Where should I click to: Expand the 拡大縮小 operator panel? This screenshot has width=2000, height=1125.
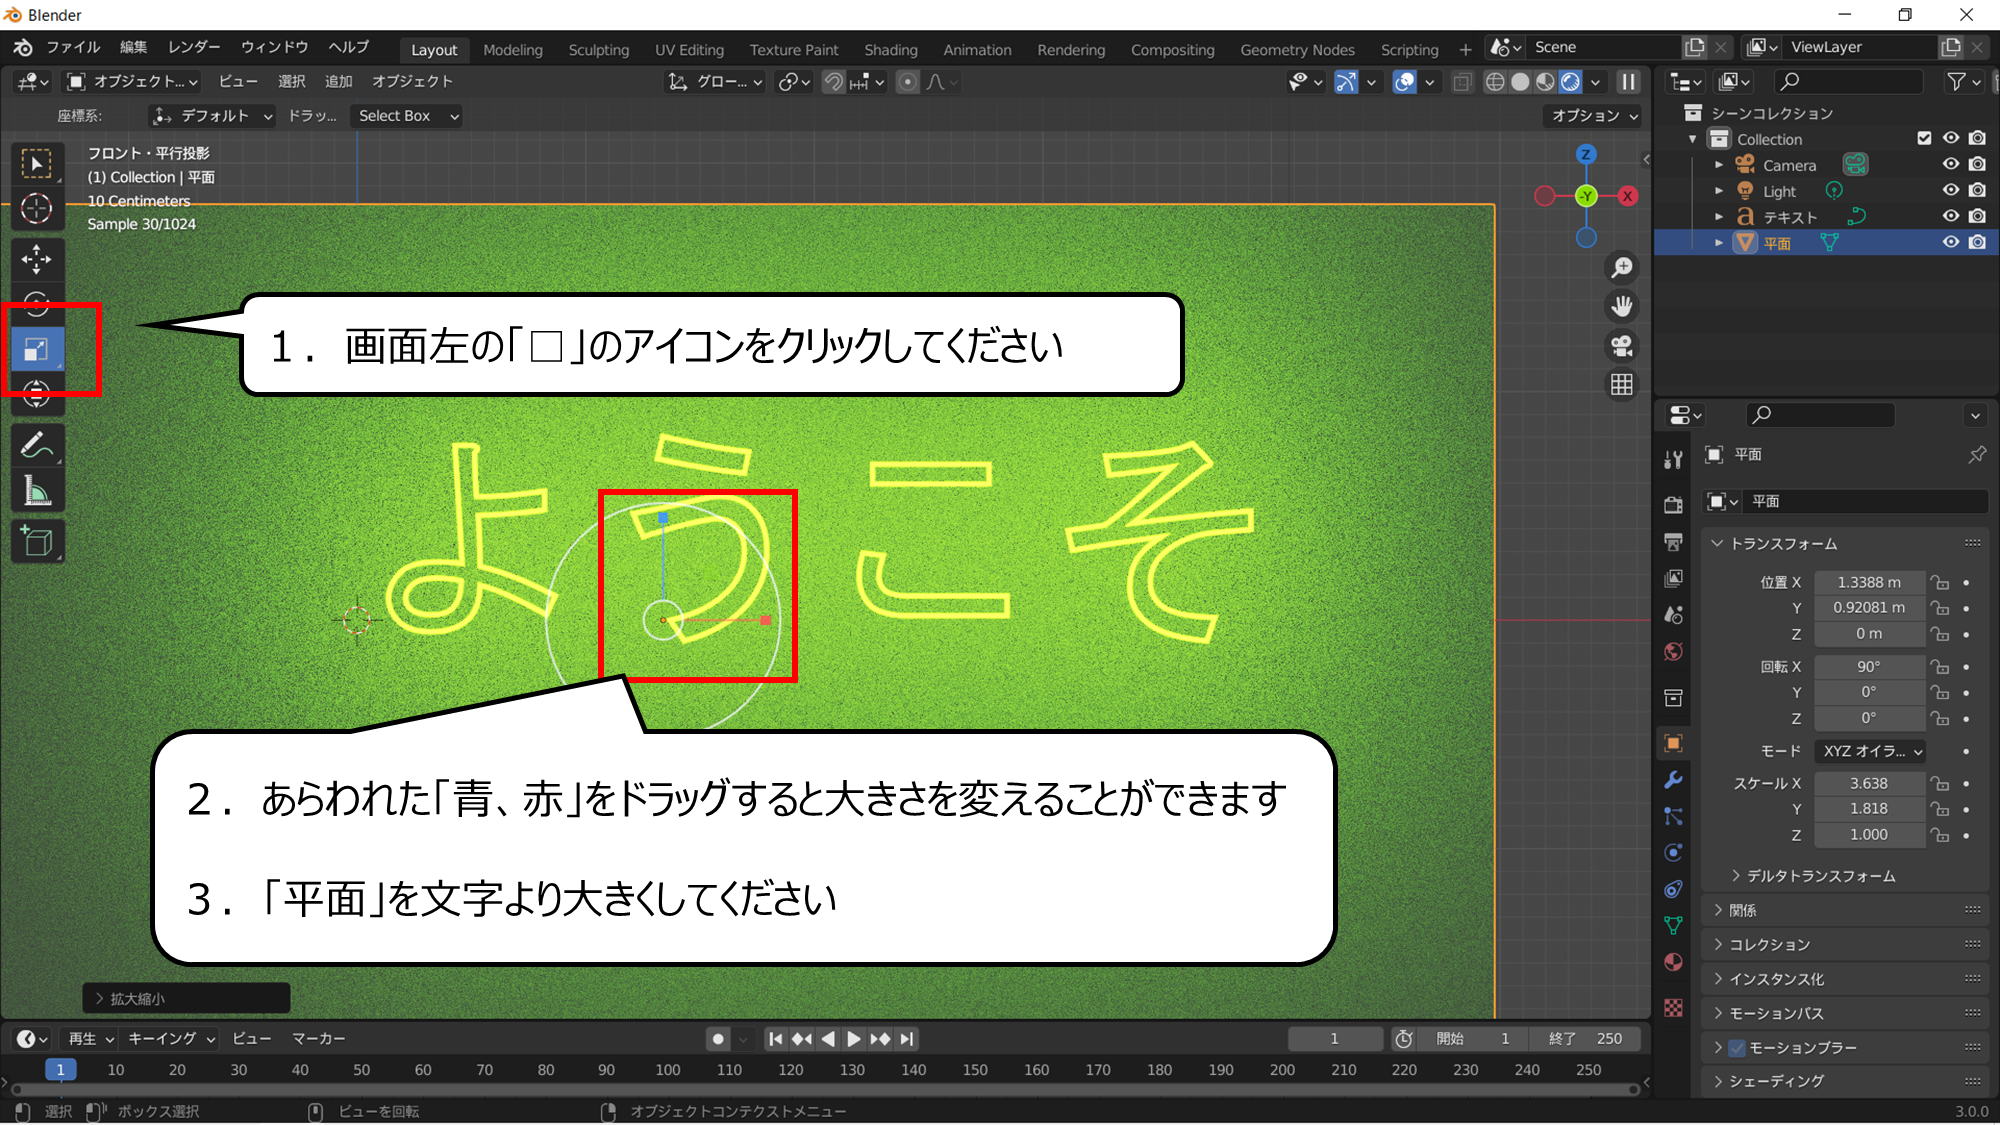point(186,998)
